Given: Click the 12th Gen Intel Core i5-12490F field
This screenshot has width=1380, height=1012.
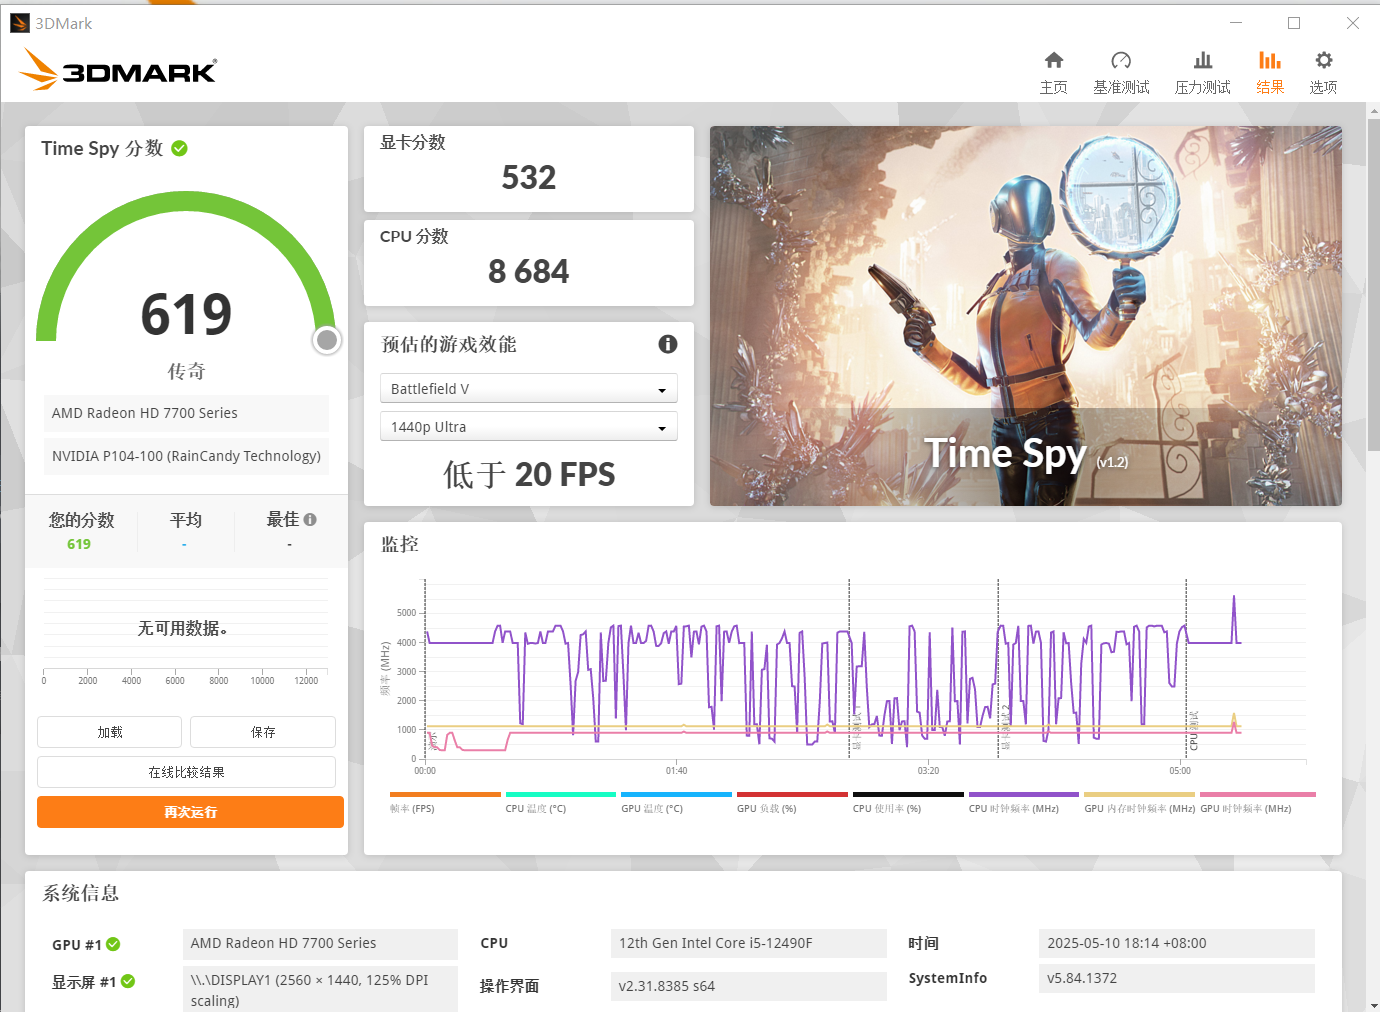Looking at the screenshot, I should (x=748, y=943).
